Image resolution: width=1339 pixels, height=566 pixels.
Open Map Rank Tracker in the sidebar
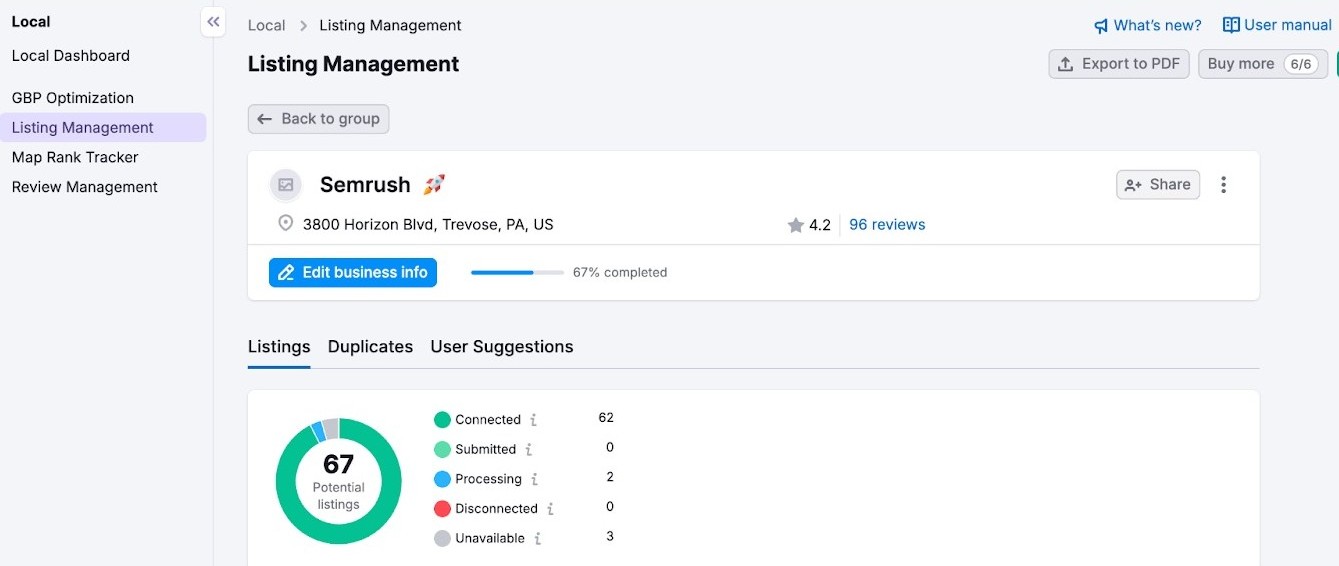click(x=75, y=157)
